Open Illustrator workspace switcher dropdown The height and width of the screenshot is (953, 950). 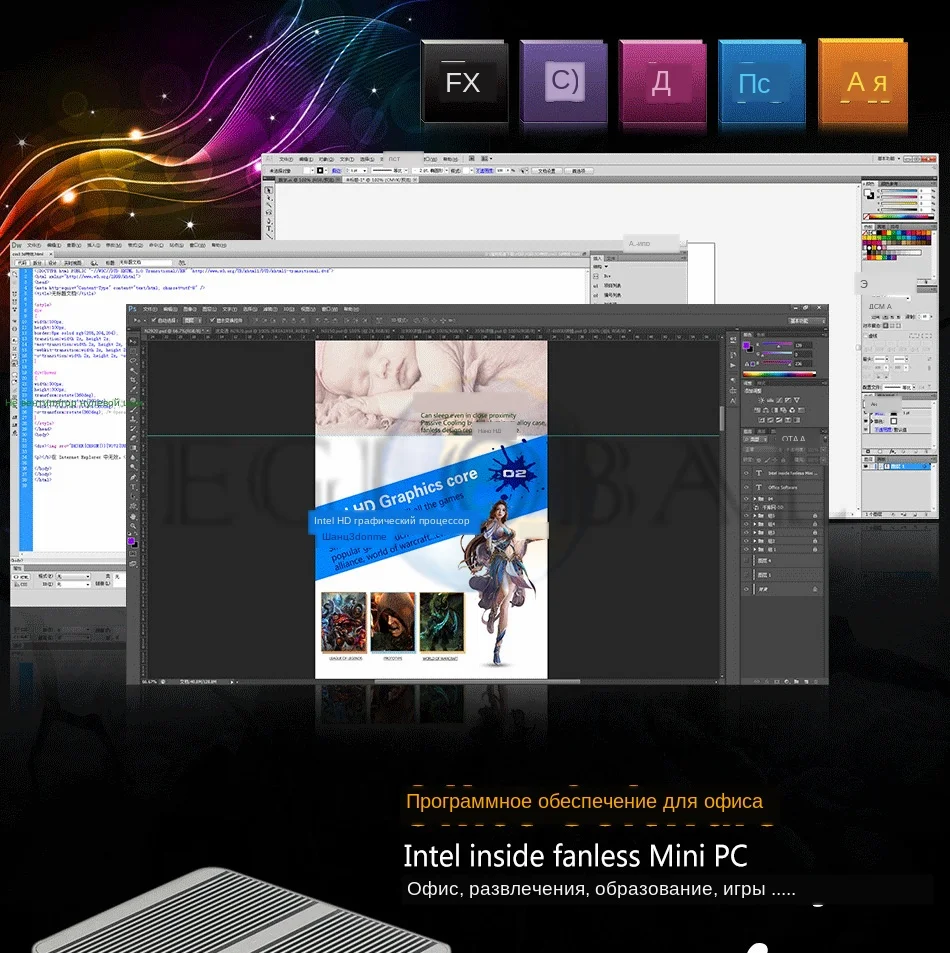pyautogui.click(x=889, y=159)
